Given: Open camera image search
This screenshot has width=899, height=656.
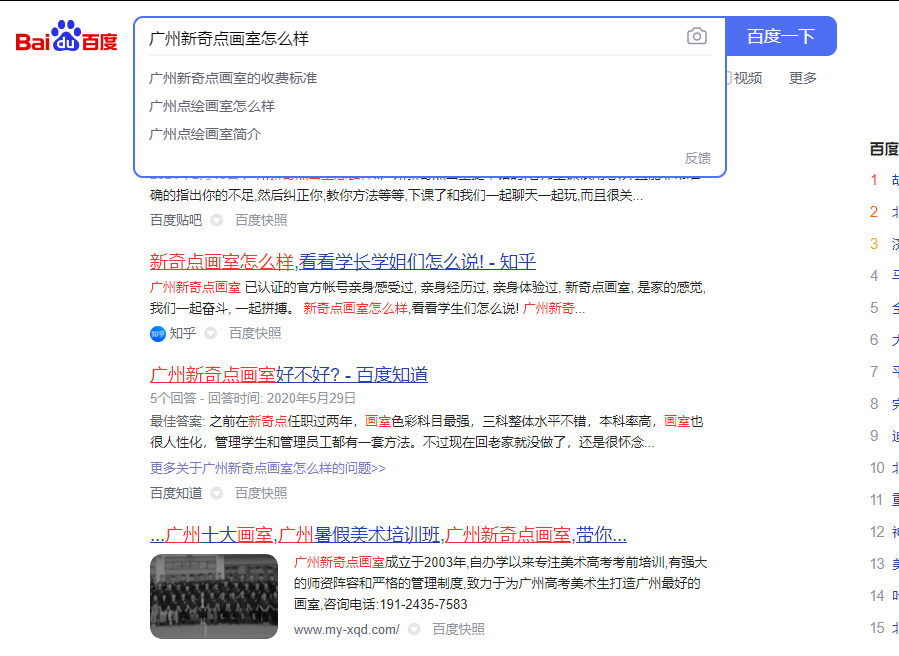Looking at the screenshot, I should pyautogui.click(x=697, y=36).
